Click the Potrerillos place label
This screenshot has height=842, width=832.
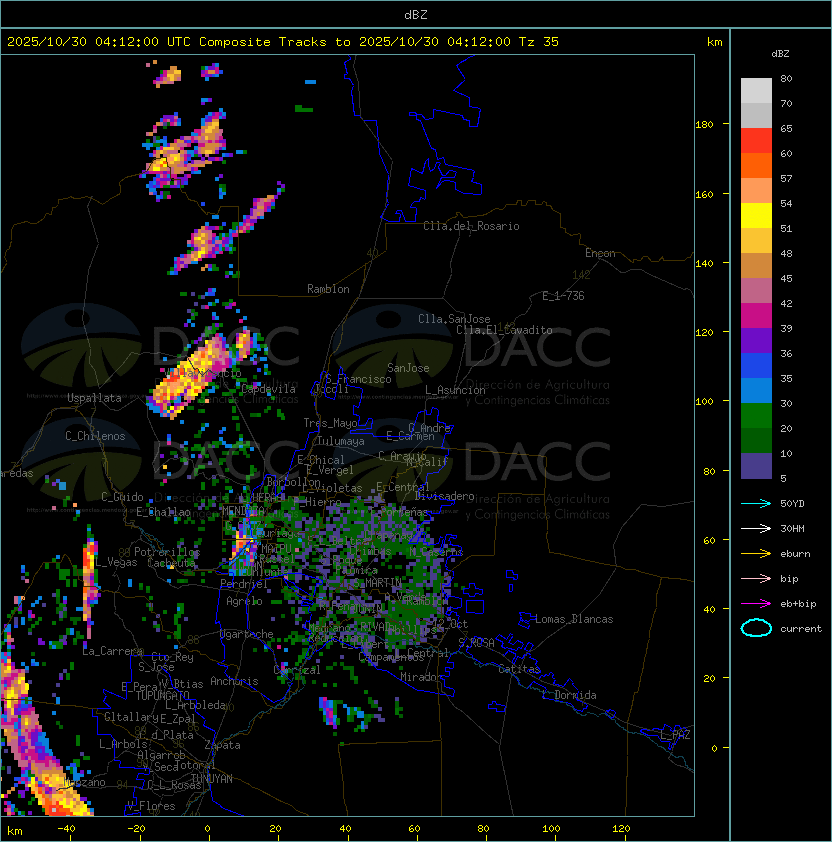167,552
